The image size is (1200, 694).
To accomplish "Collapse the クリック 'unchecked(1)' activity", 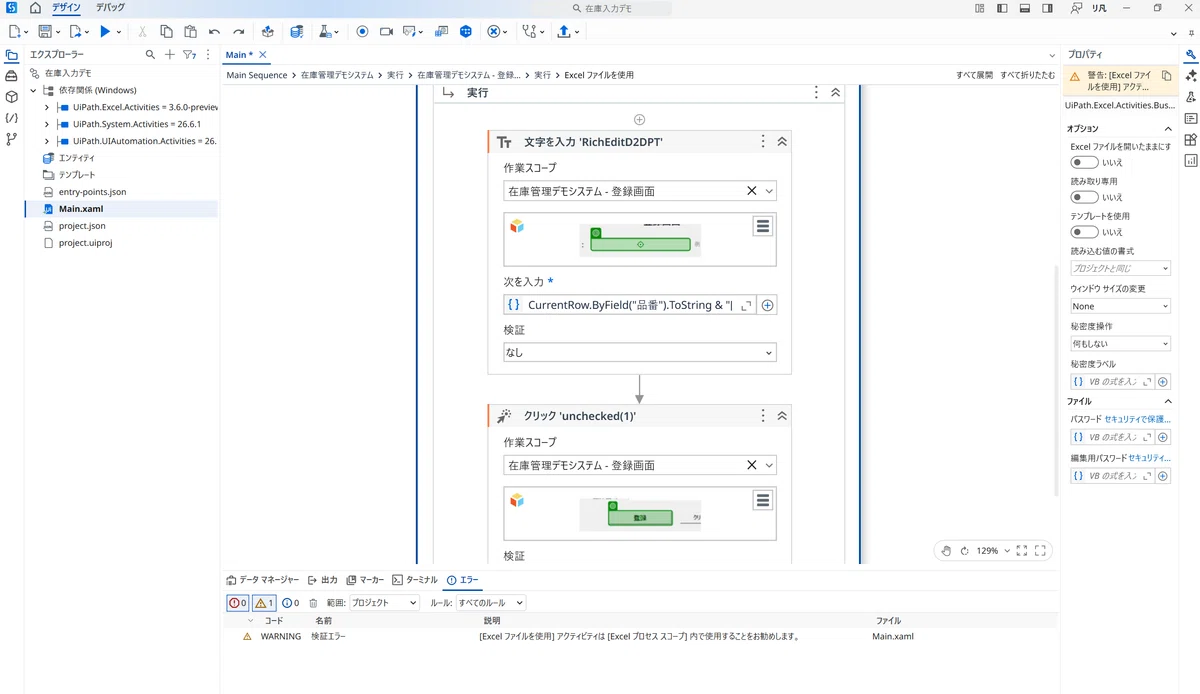I will coord(782,416).
